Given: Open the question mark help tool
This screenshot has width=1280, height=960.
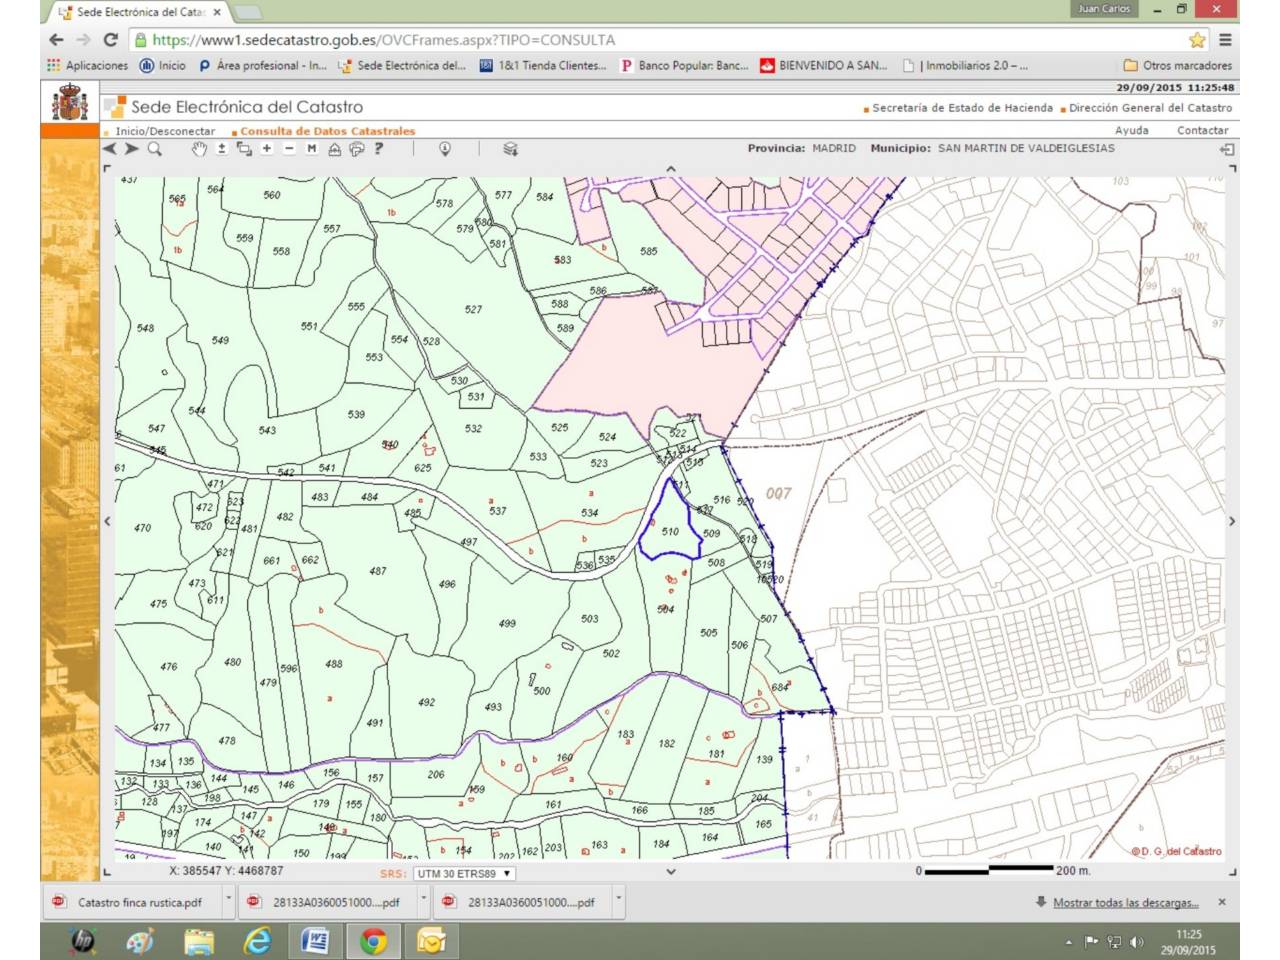Looking at the screenshot, I should [x=379, y=149].
